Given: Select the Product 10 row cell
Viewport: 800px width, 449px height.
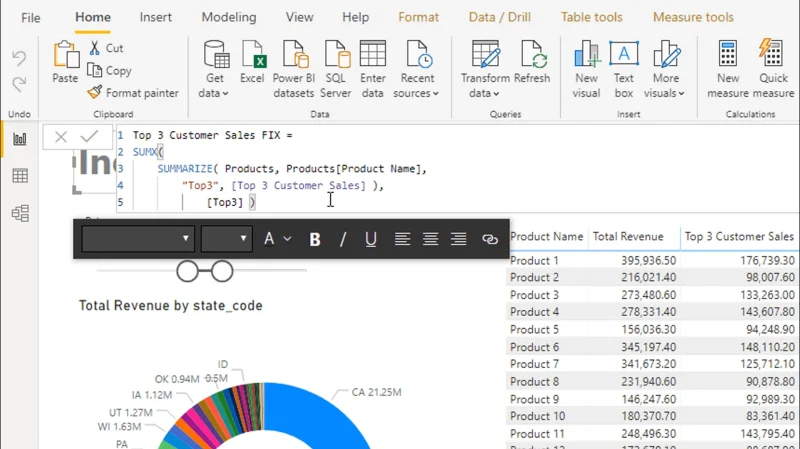Looking at the screenshot, I should 537,416.
